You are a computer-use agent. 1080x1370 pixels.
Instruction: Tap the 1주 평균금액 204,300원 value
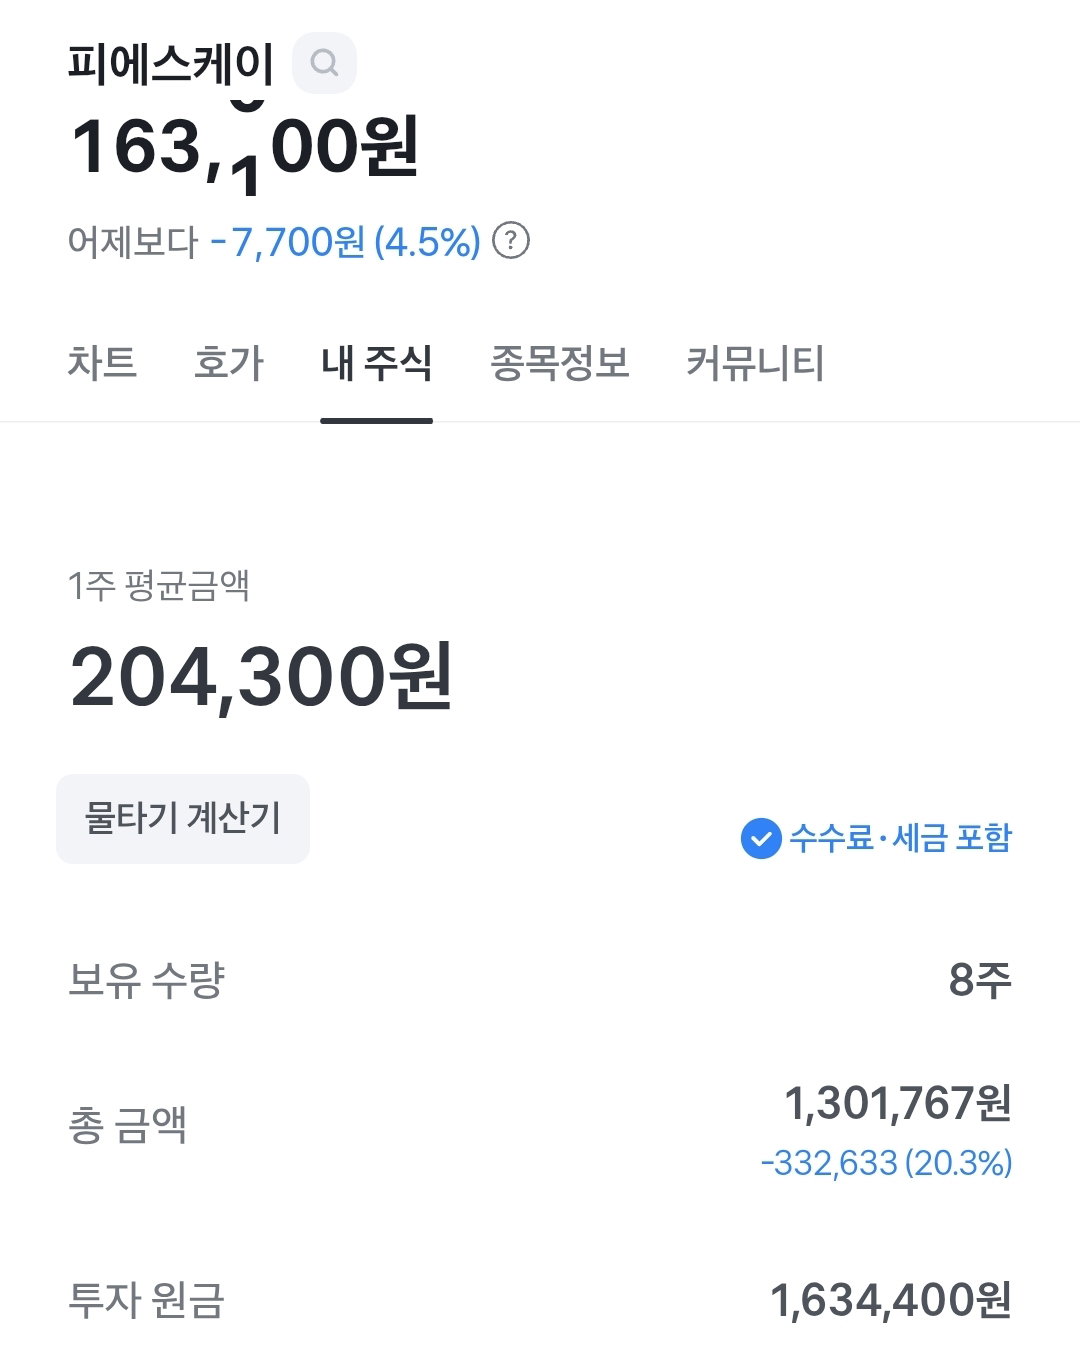(x=261, y=677)
